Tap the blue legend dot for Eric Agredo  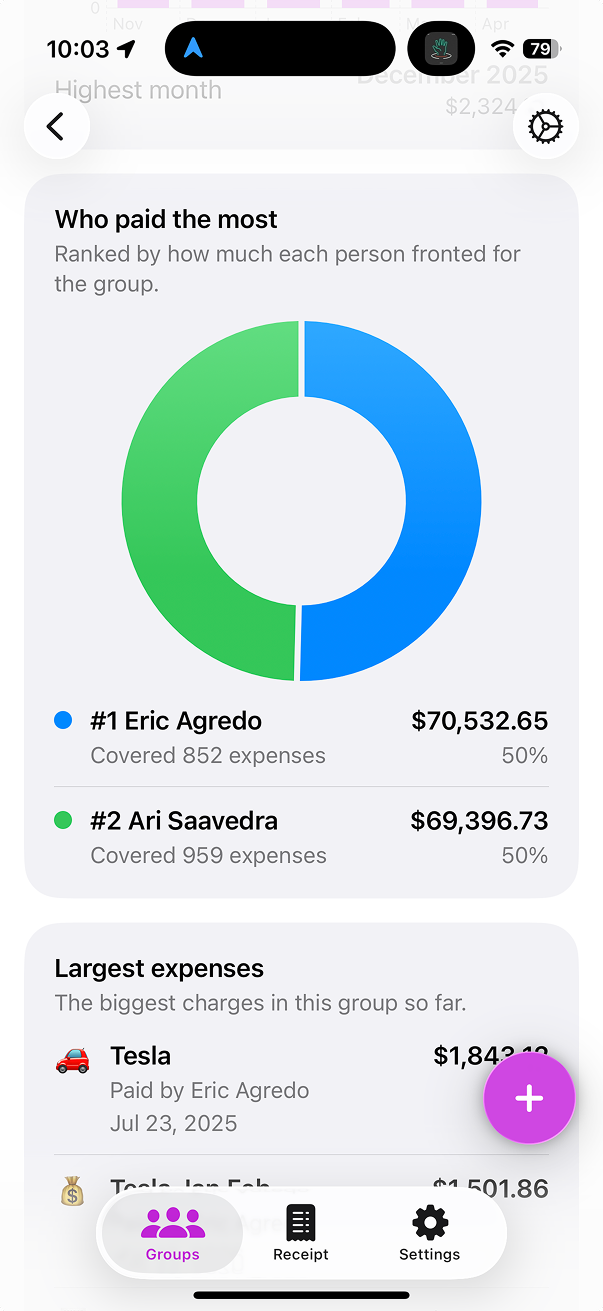tap(63, 720)
